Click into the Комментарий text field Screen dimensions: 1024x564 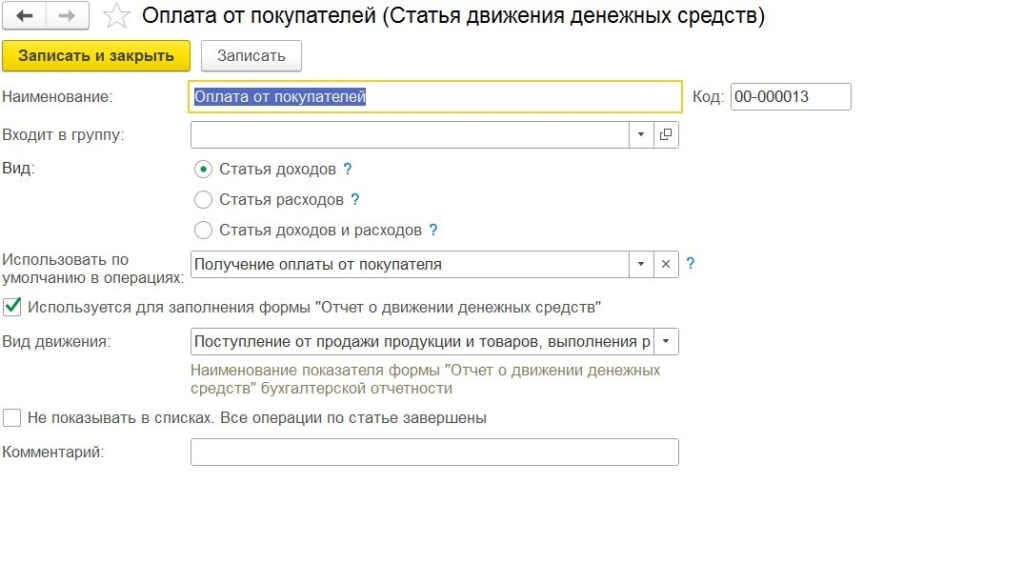[434, 452]
